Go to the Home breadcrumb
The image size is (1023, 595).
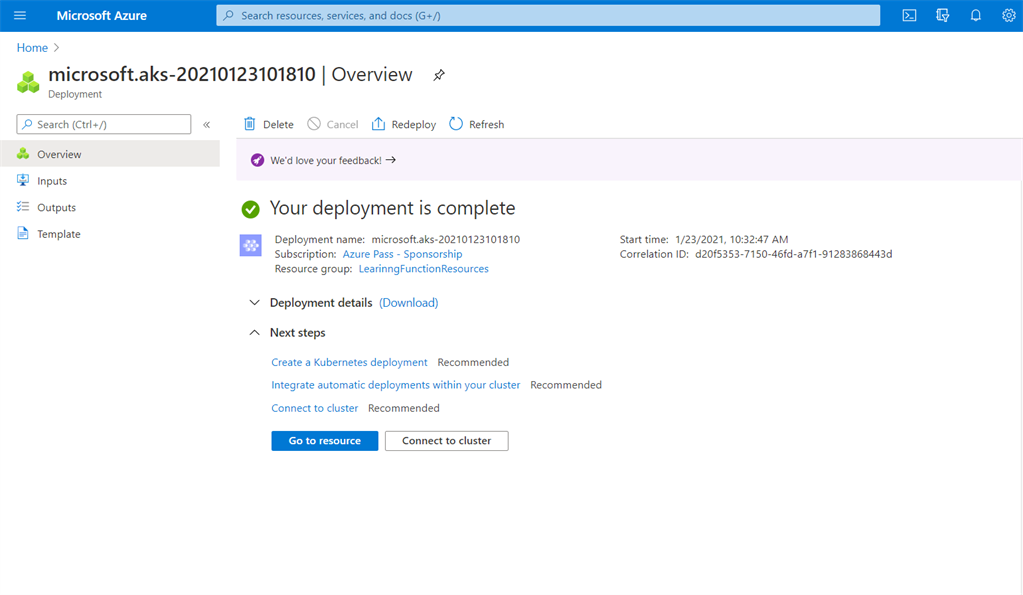(32, 48)
